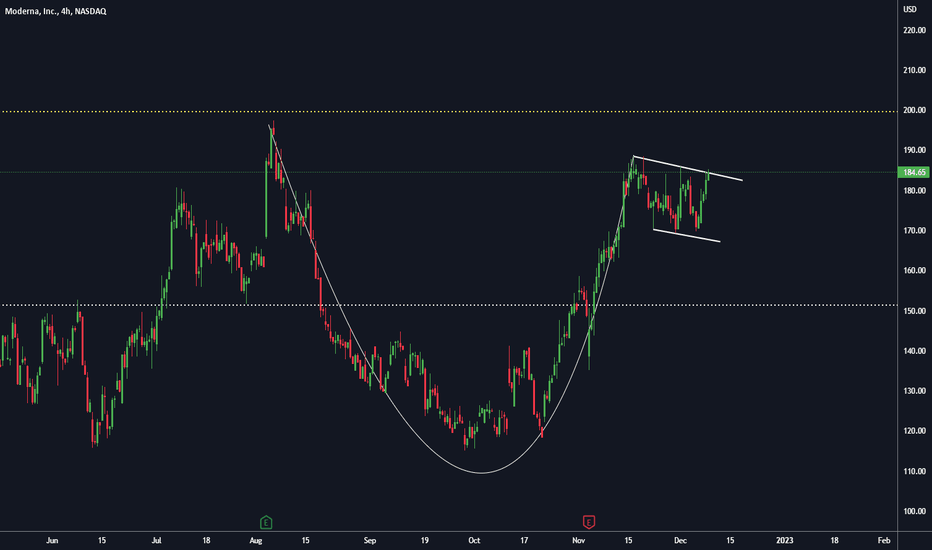Click the 100.00 price axis label
Image resolution: width=932 pixels, height=550 pixels.
[914, 511]
